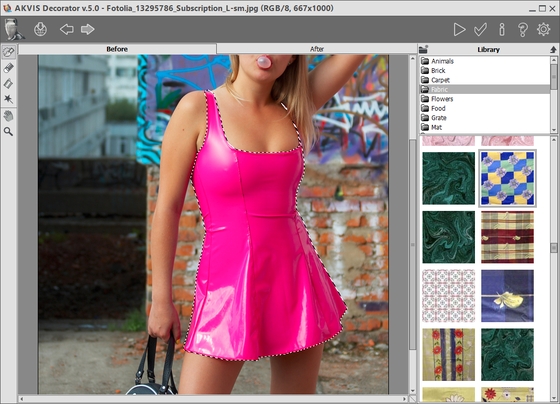Screen dimensions: 560x404
Task: Click the texture gallery scroll up arrow
Action: click(554, 140)
